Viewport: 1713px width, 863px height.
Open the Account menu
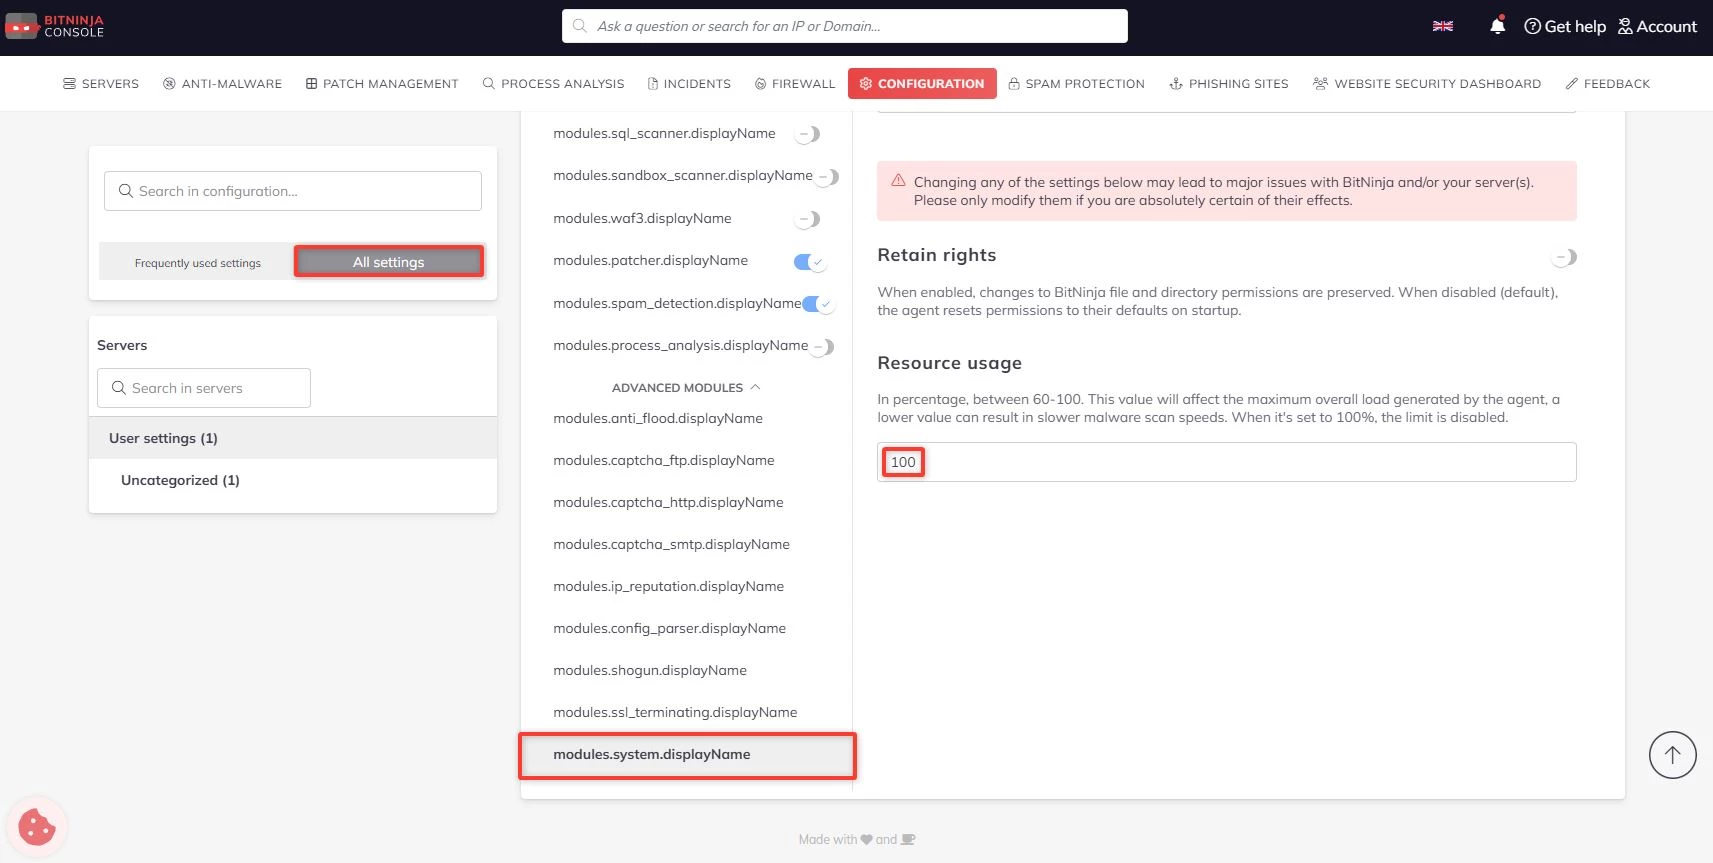tap(1657, 27)
